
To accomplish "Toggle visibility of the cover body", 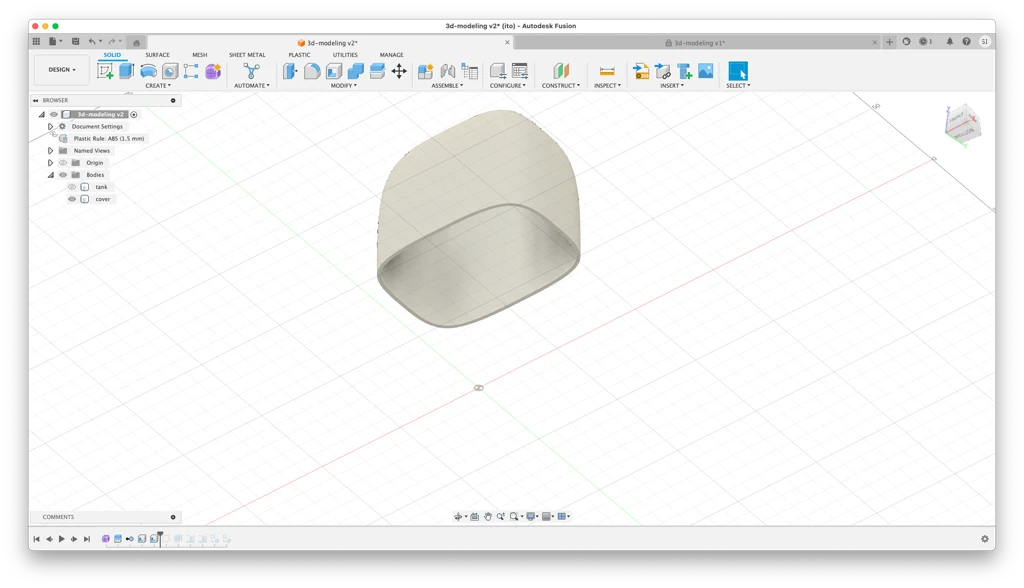I will (72, 199).
